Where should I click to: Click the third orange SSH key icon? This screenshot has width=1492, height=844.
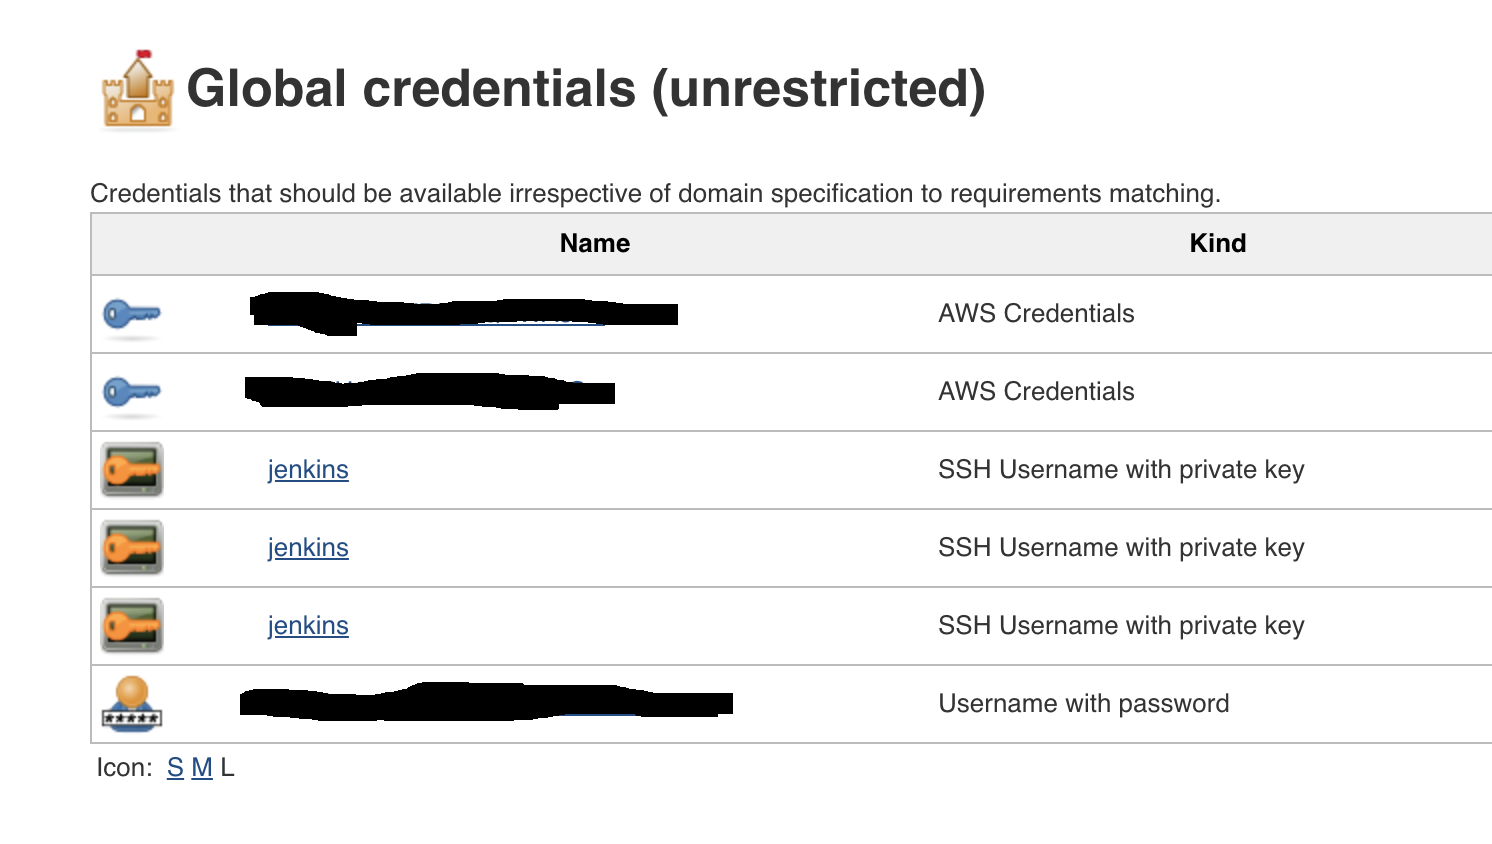click(x=132, y=626)
